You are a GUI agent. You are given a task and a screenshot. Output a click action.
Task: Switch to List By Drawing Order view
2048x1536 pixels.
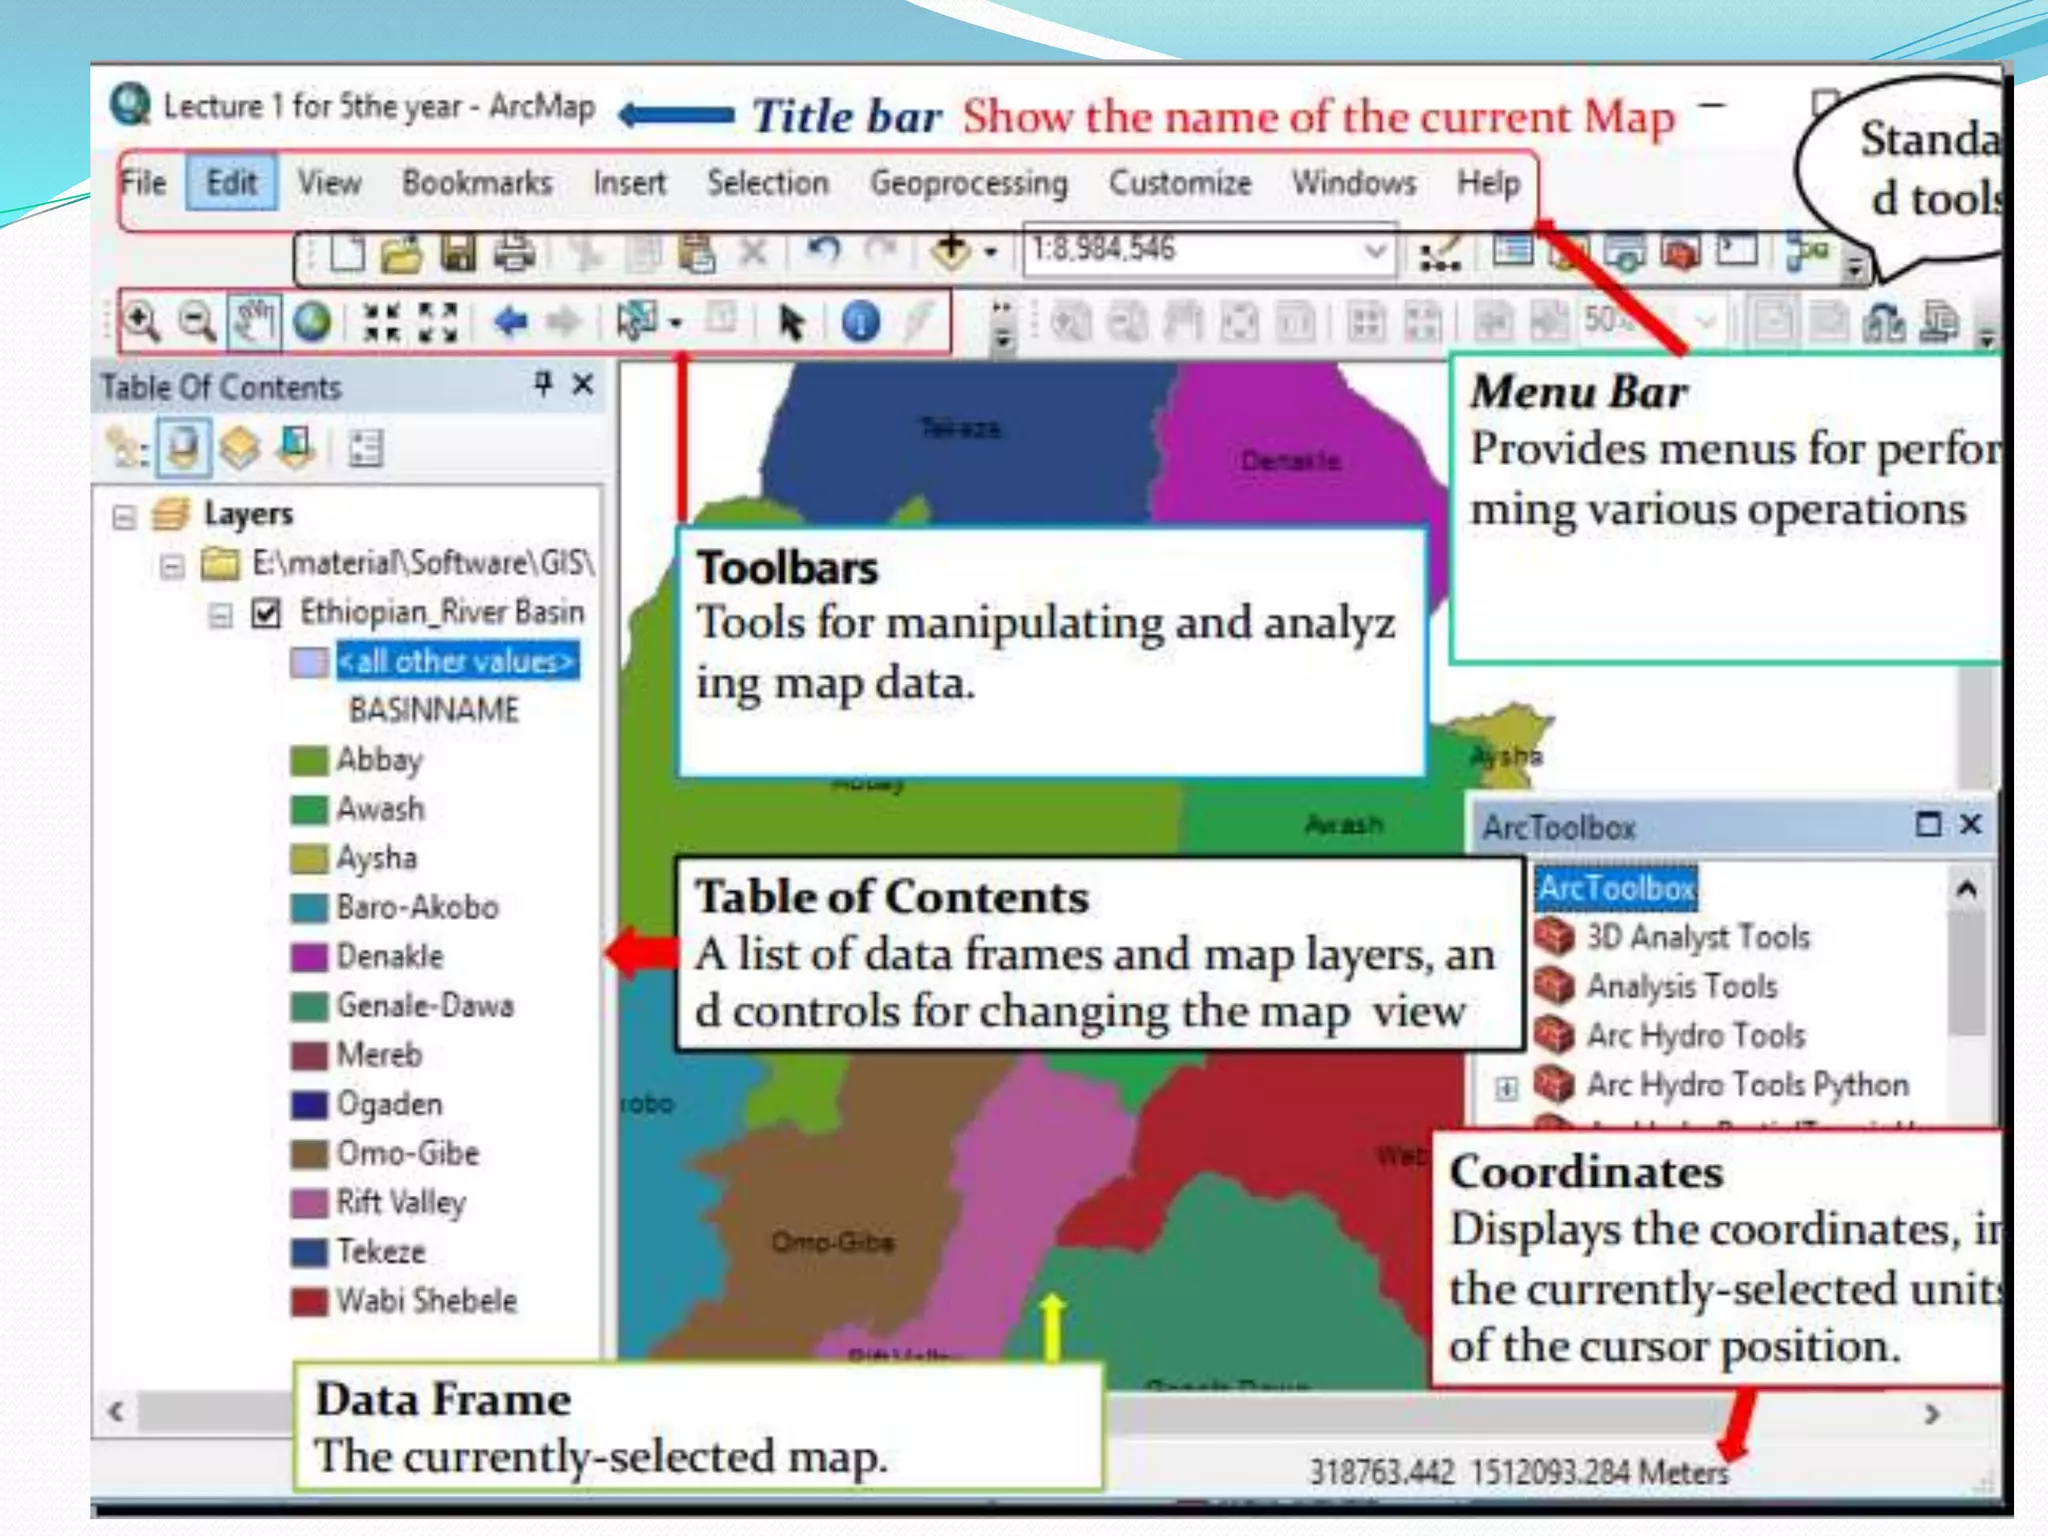pos(126,448)
